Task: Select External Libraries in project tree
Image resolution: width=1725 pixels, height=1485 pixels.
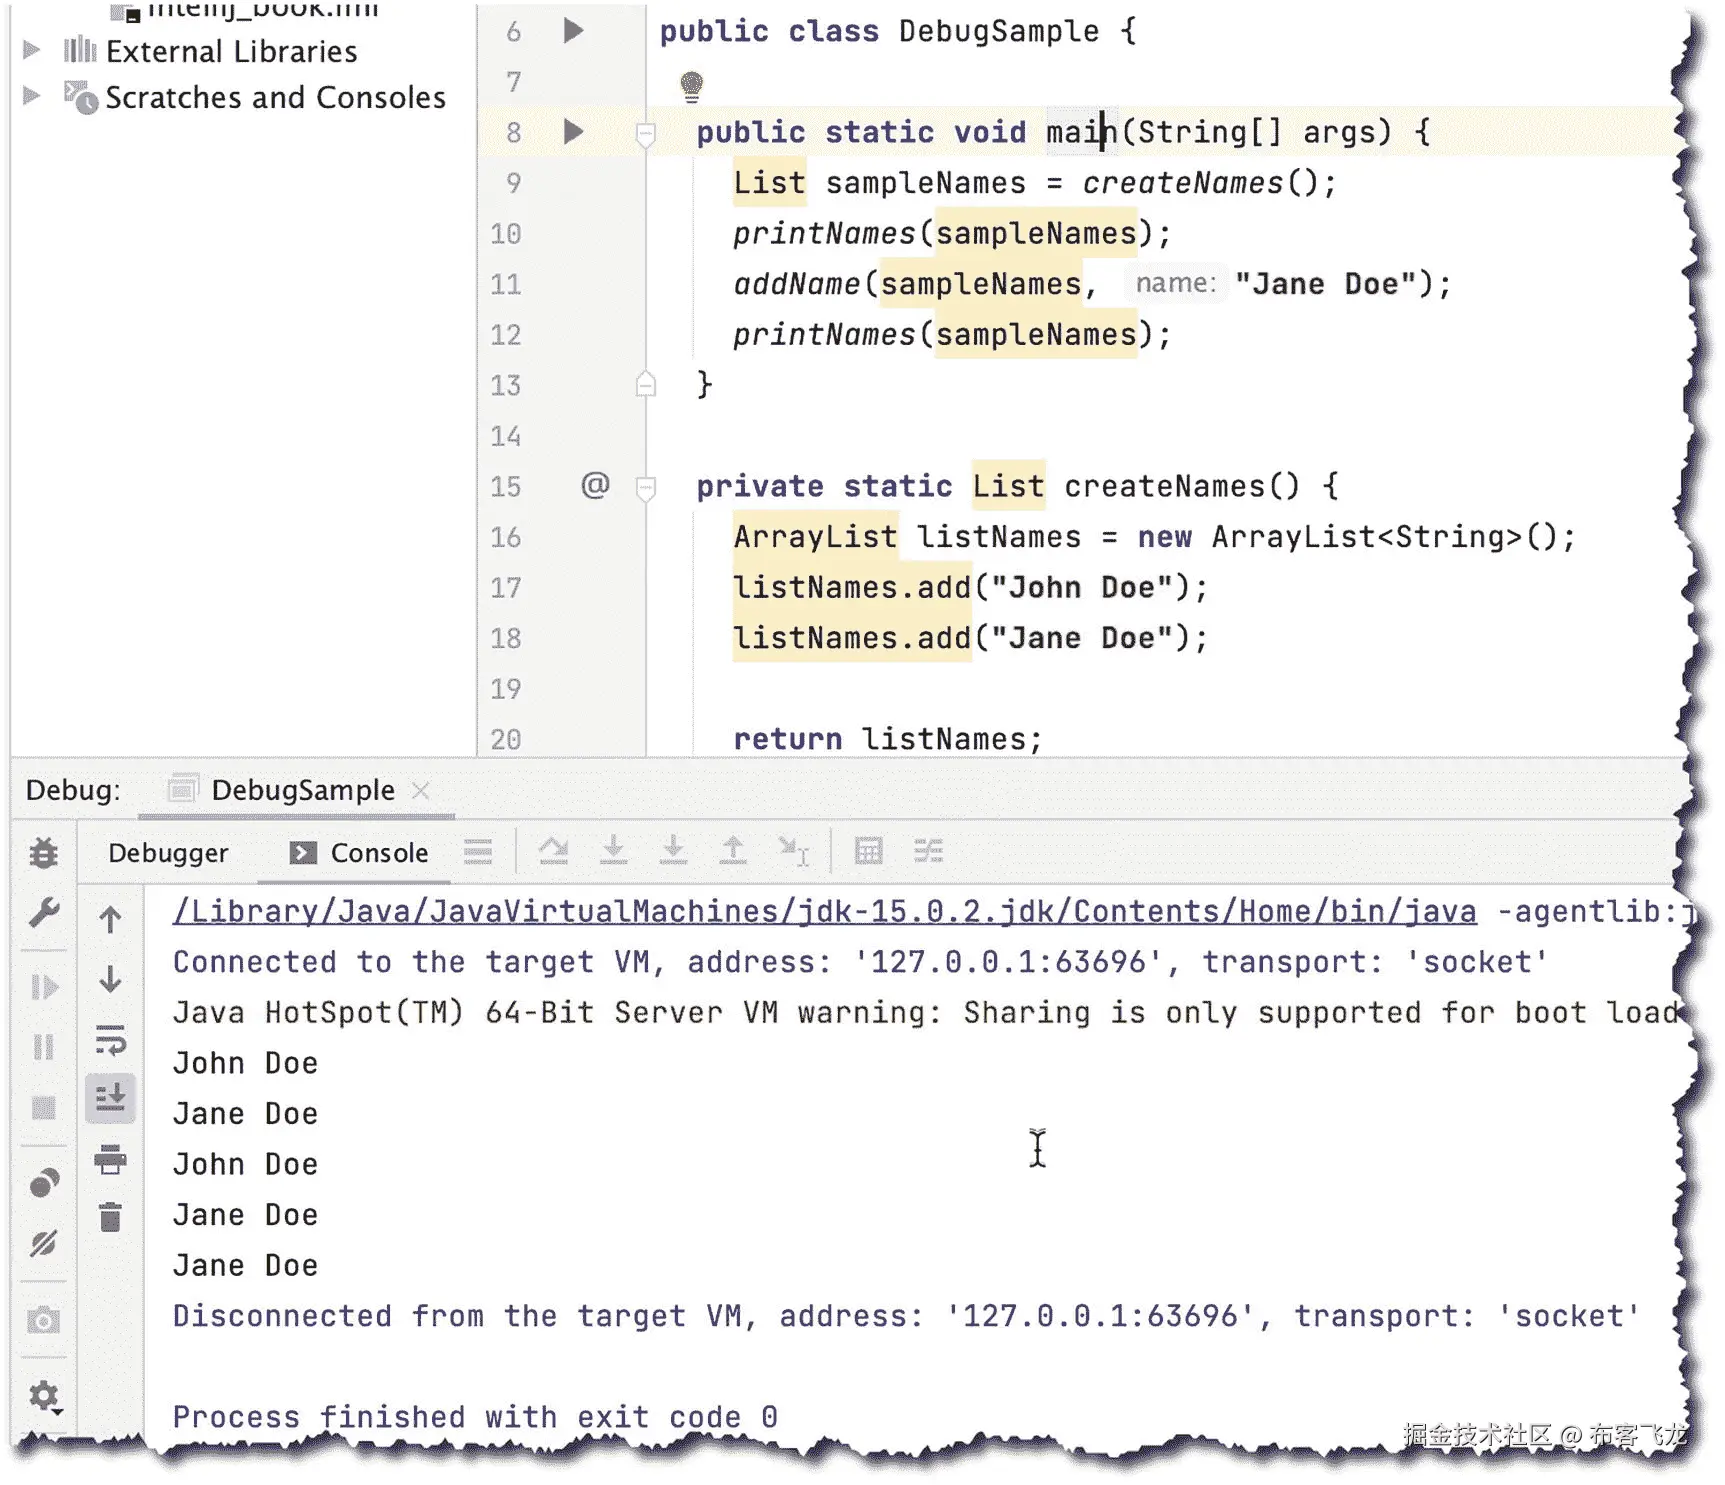Action: tap(231, 51)
